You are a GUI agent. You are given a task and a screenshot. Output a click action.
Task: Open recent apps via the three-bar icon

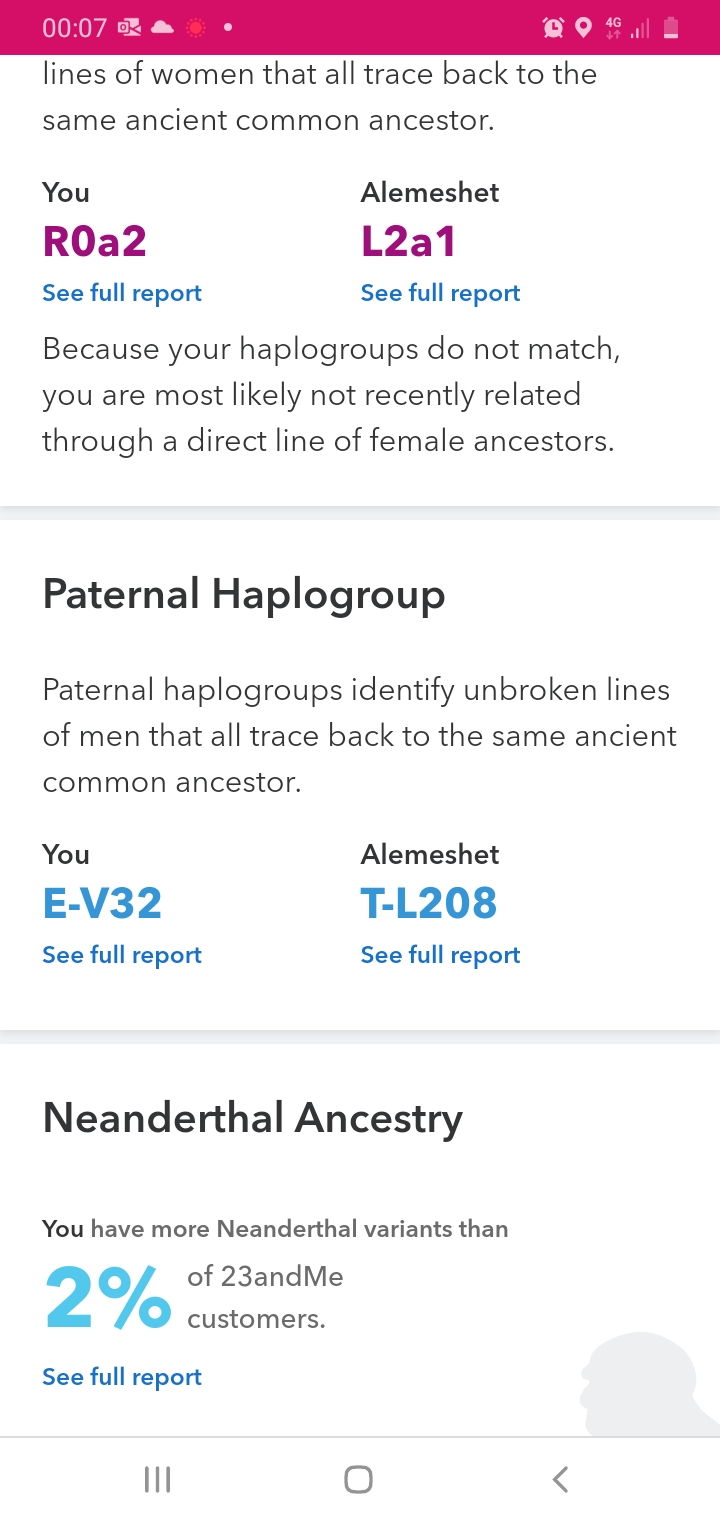tap(157, 1479)
